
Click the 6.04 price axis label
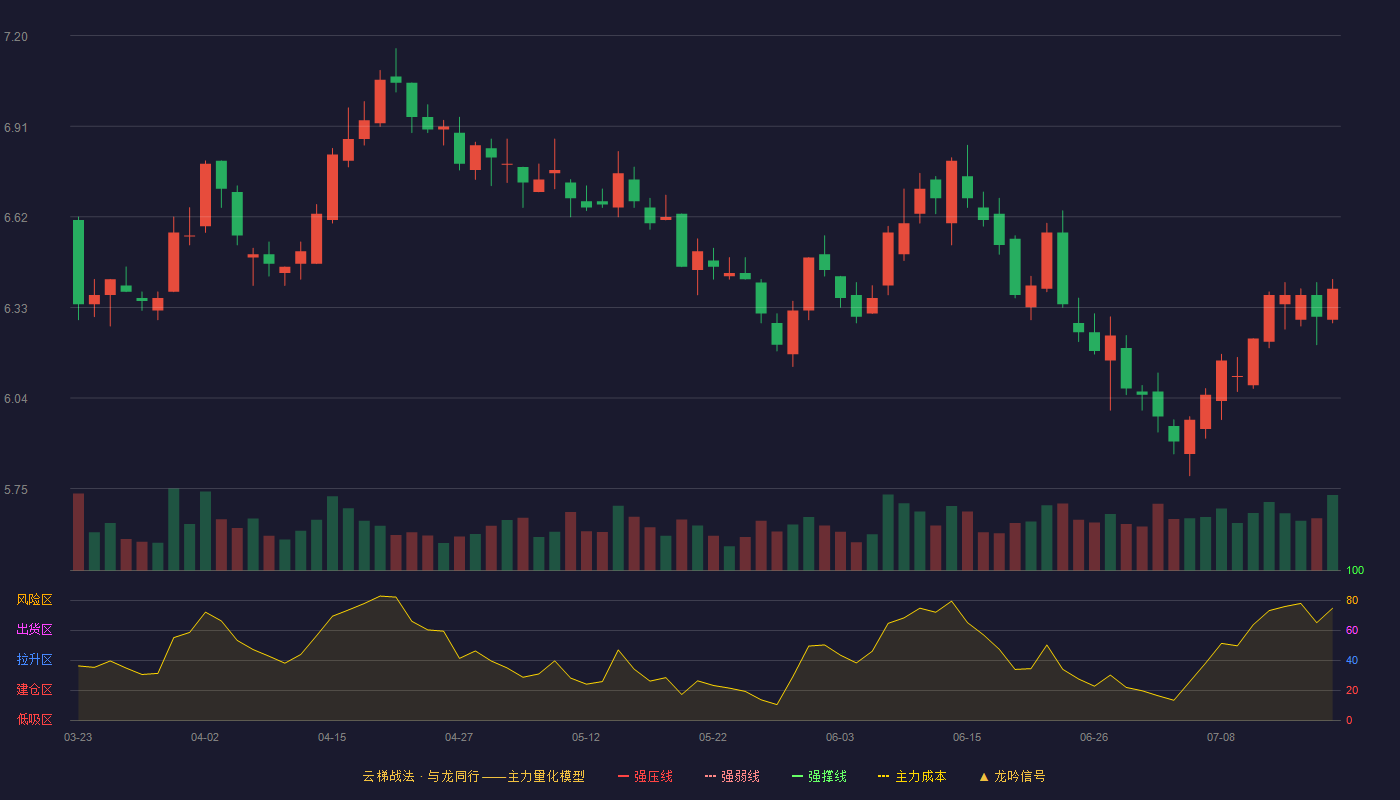point(16,399)
